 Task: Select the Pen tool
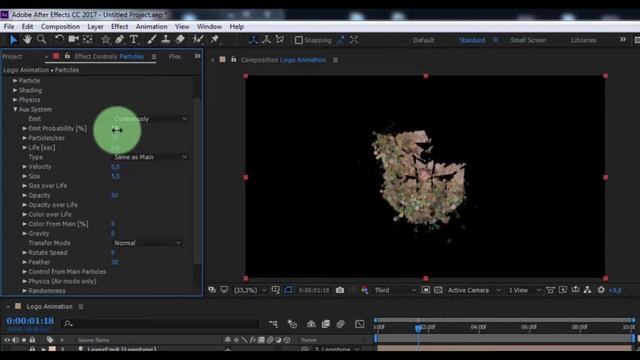(119, 40)
